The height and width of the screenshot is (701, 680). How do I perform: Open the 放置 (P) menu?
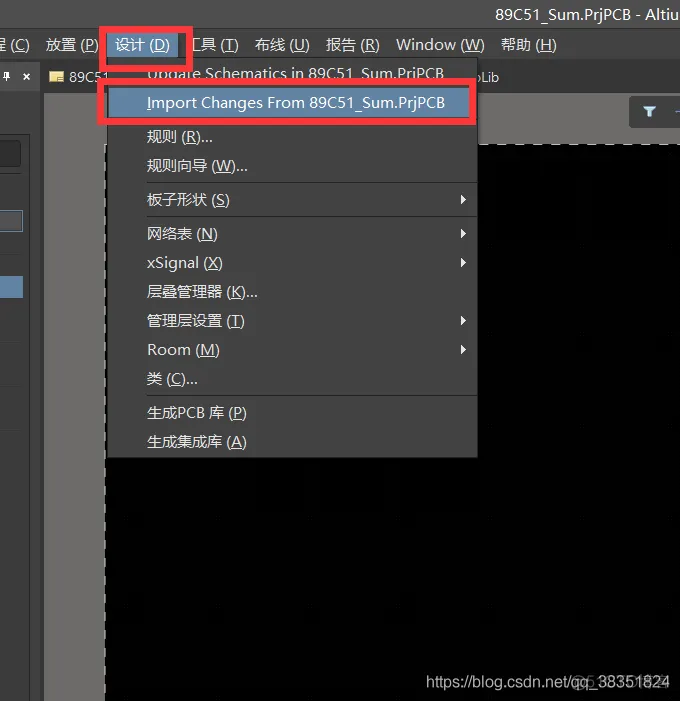pyautogui.click(x=72, y=45)
